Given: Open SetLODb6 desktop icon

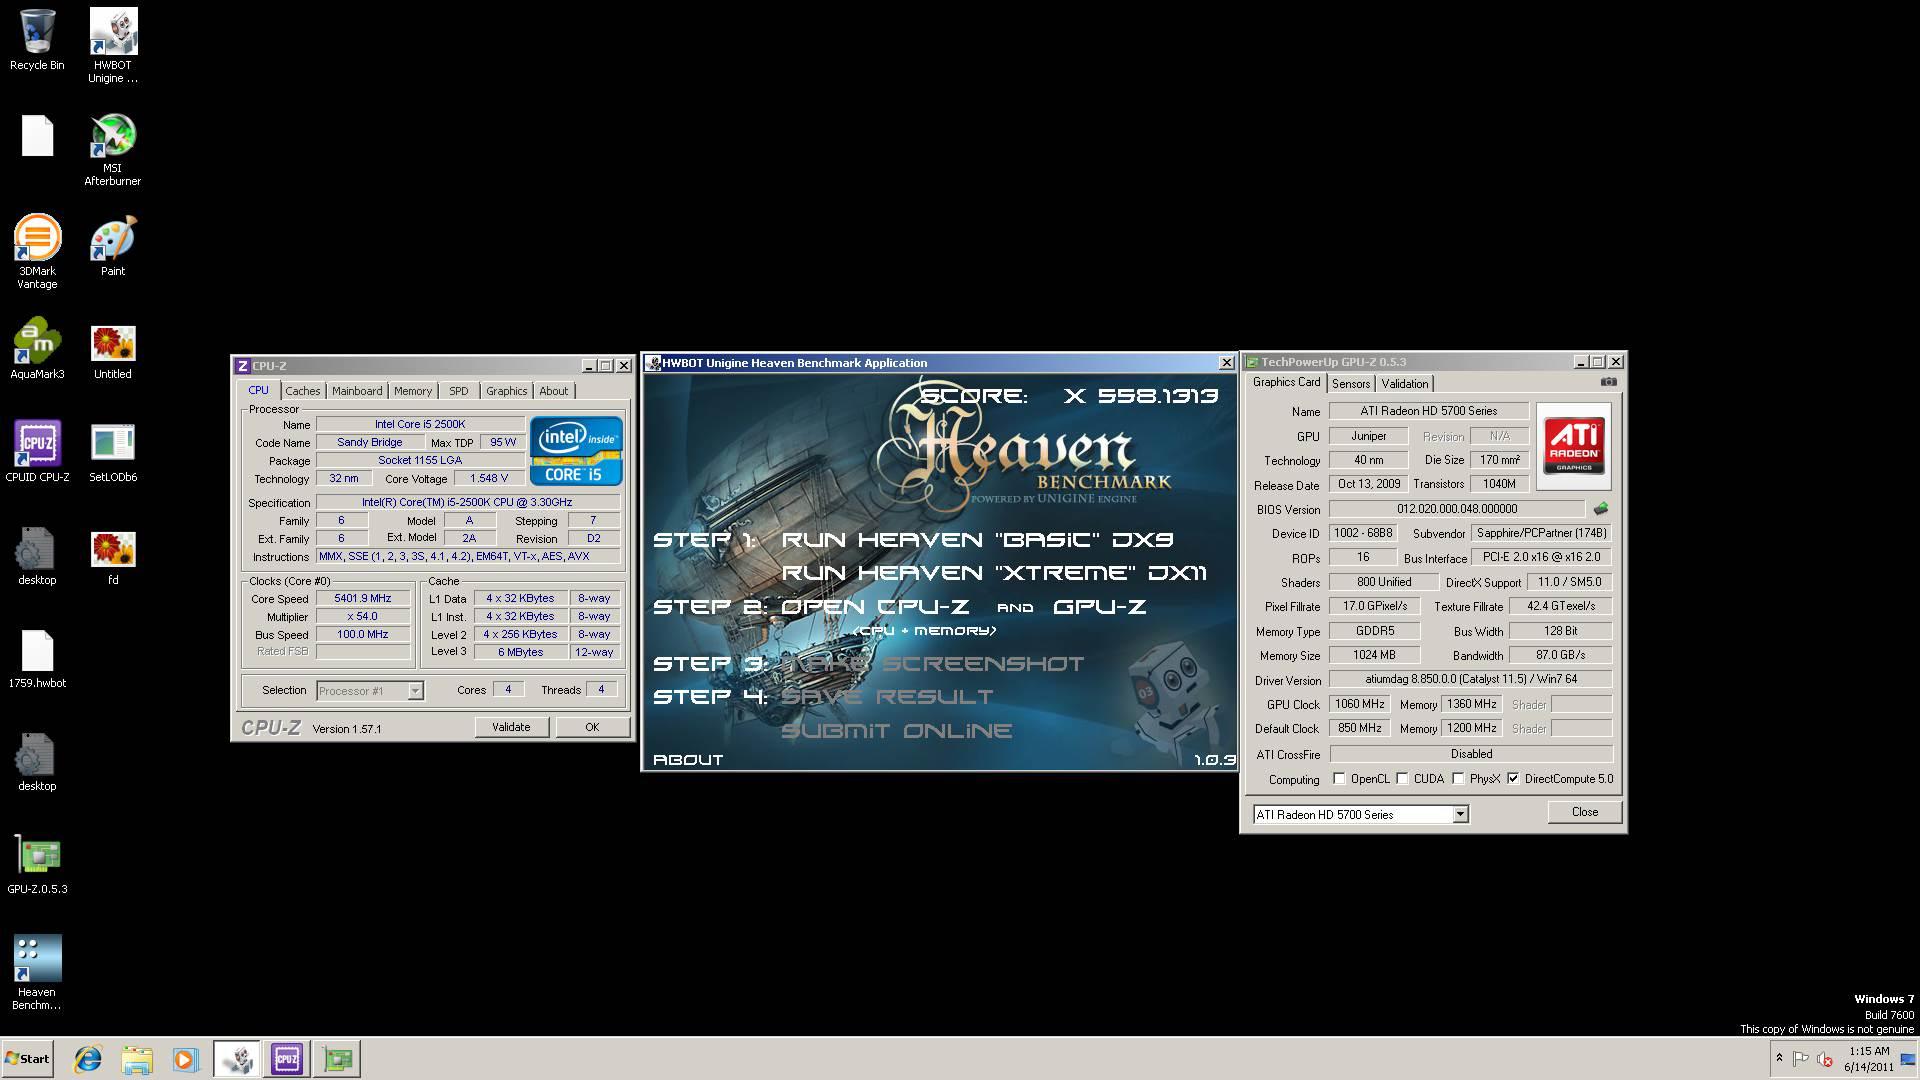Looking at the screenshot, I should point(113,452).
